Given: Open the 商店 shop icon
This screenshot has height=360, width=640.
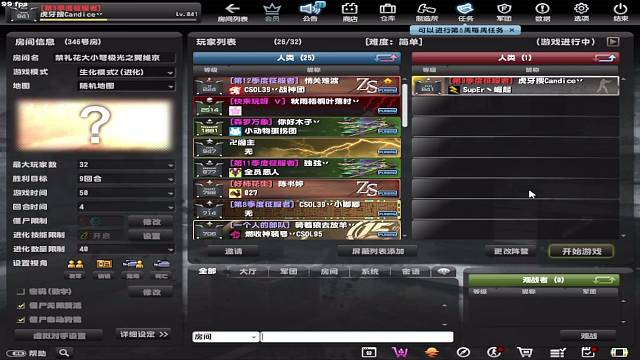Looking at the screenshot, I should pyautogui.click(x=350, y=12).
